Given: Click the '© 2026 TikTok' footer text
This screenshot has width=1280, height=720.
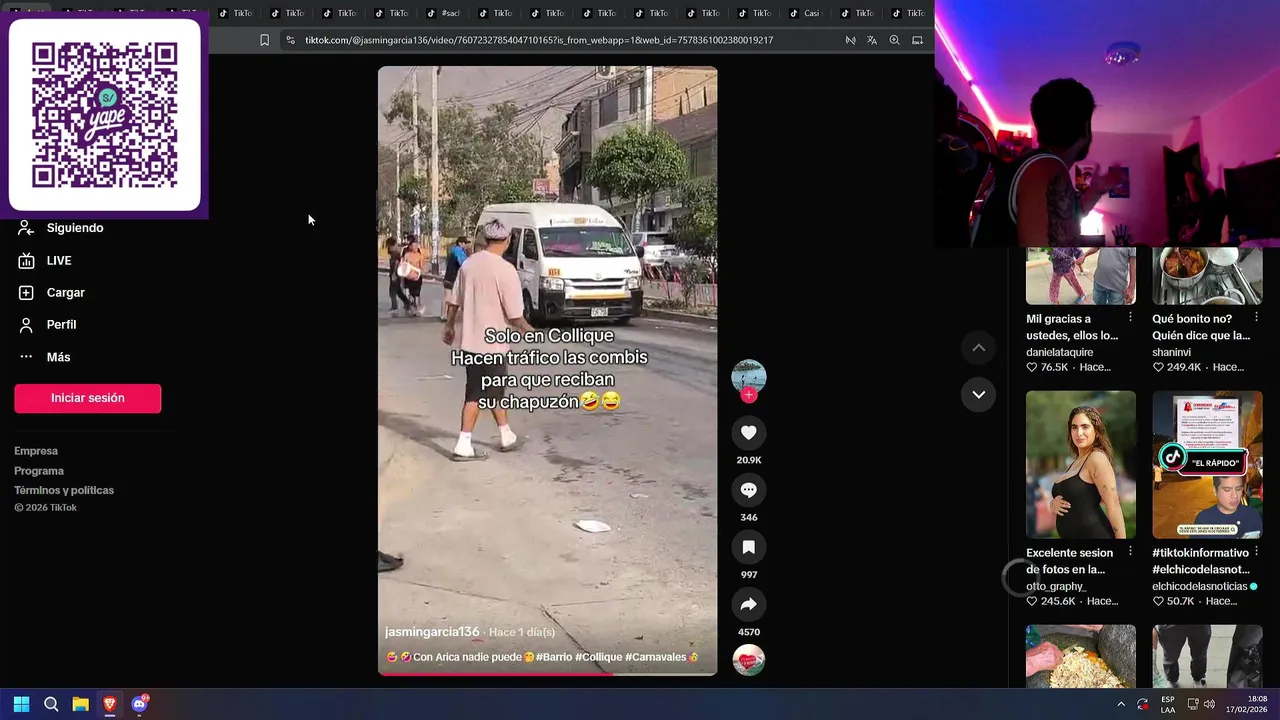Looking at the screenshot, I should click(45, 508).
